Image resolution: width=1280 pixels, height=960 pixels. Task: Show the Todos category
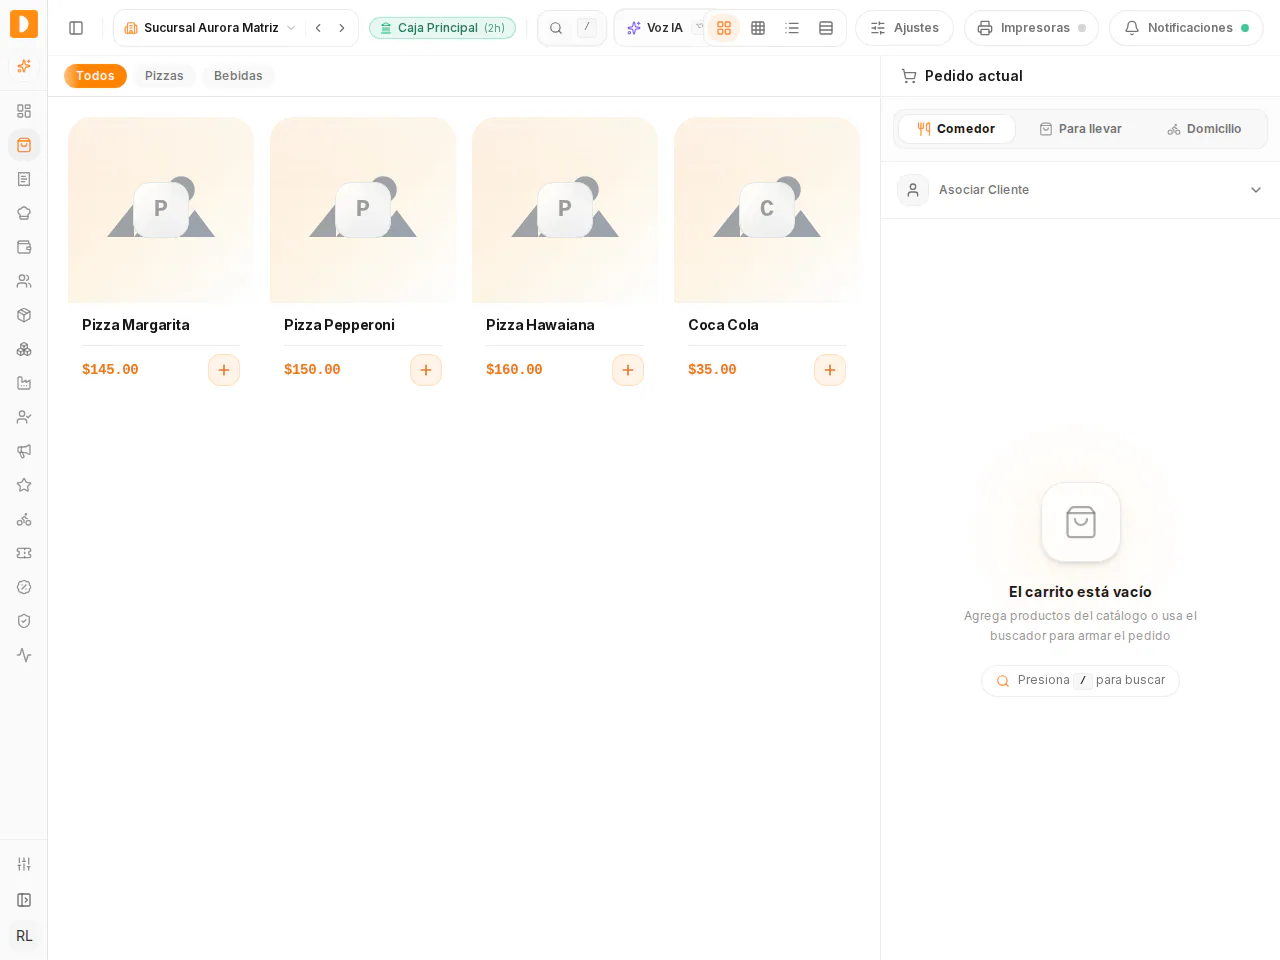pos(96,76)
